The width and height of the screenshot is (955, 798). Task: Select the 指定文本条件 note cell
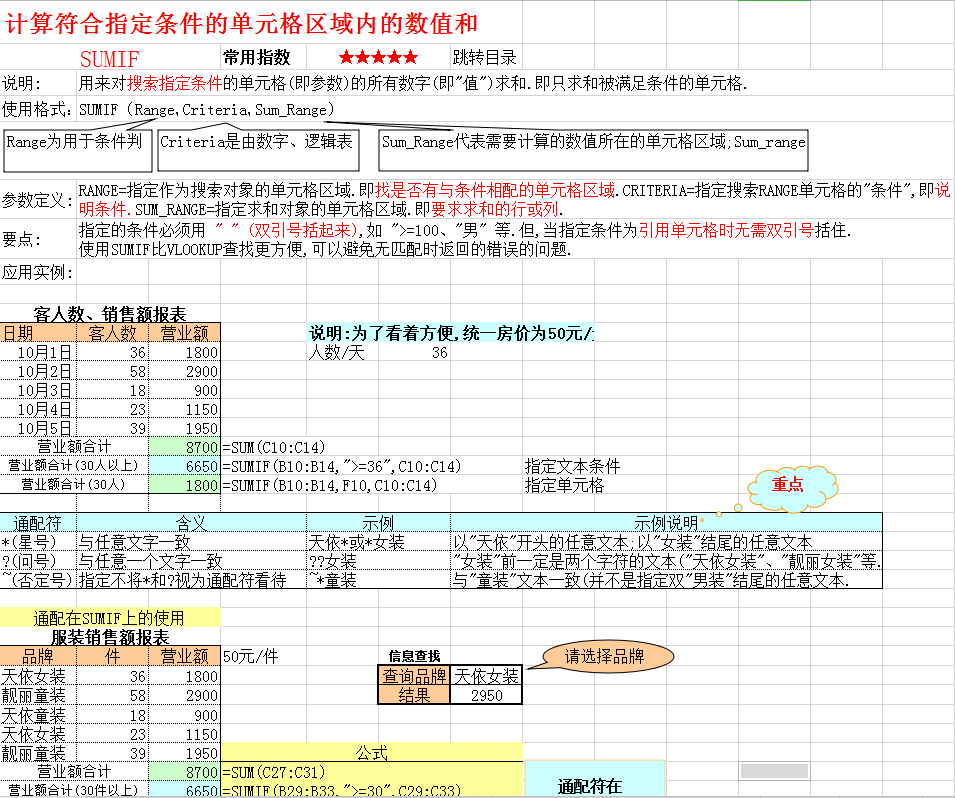tap(573, 466)
